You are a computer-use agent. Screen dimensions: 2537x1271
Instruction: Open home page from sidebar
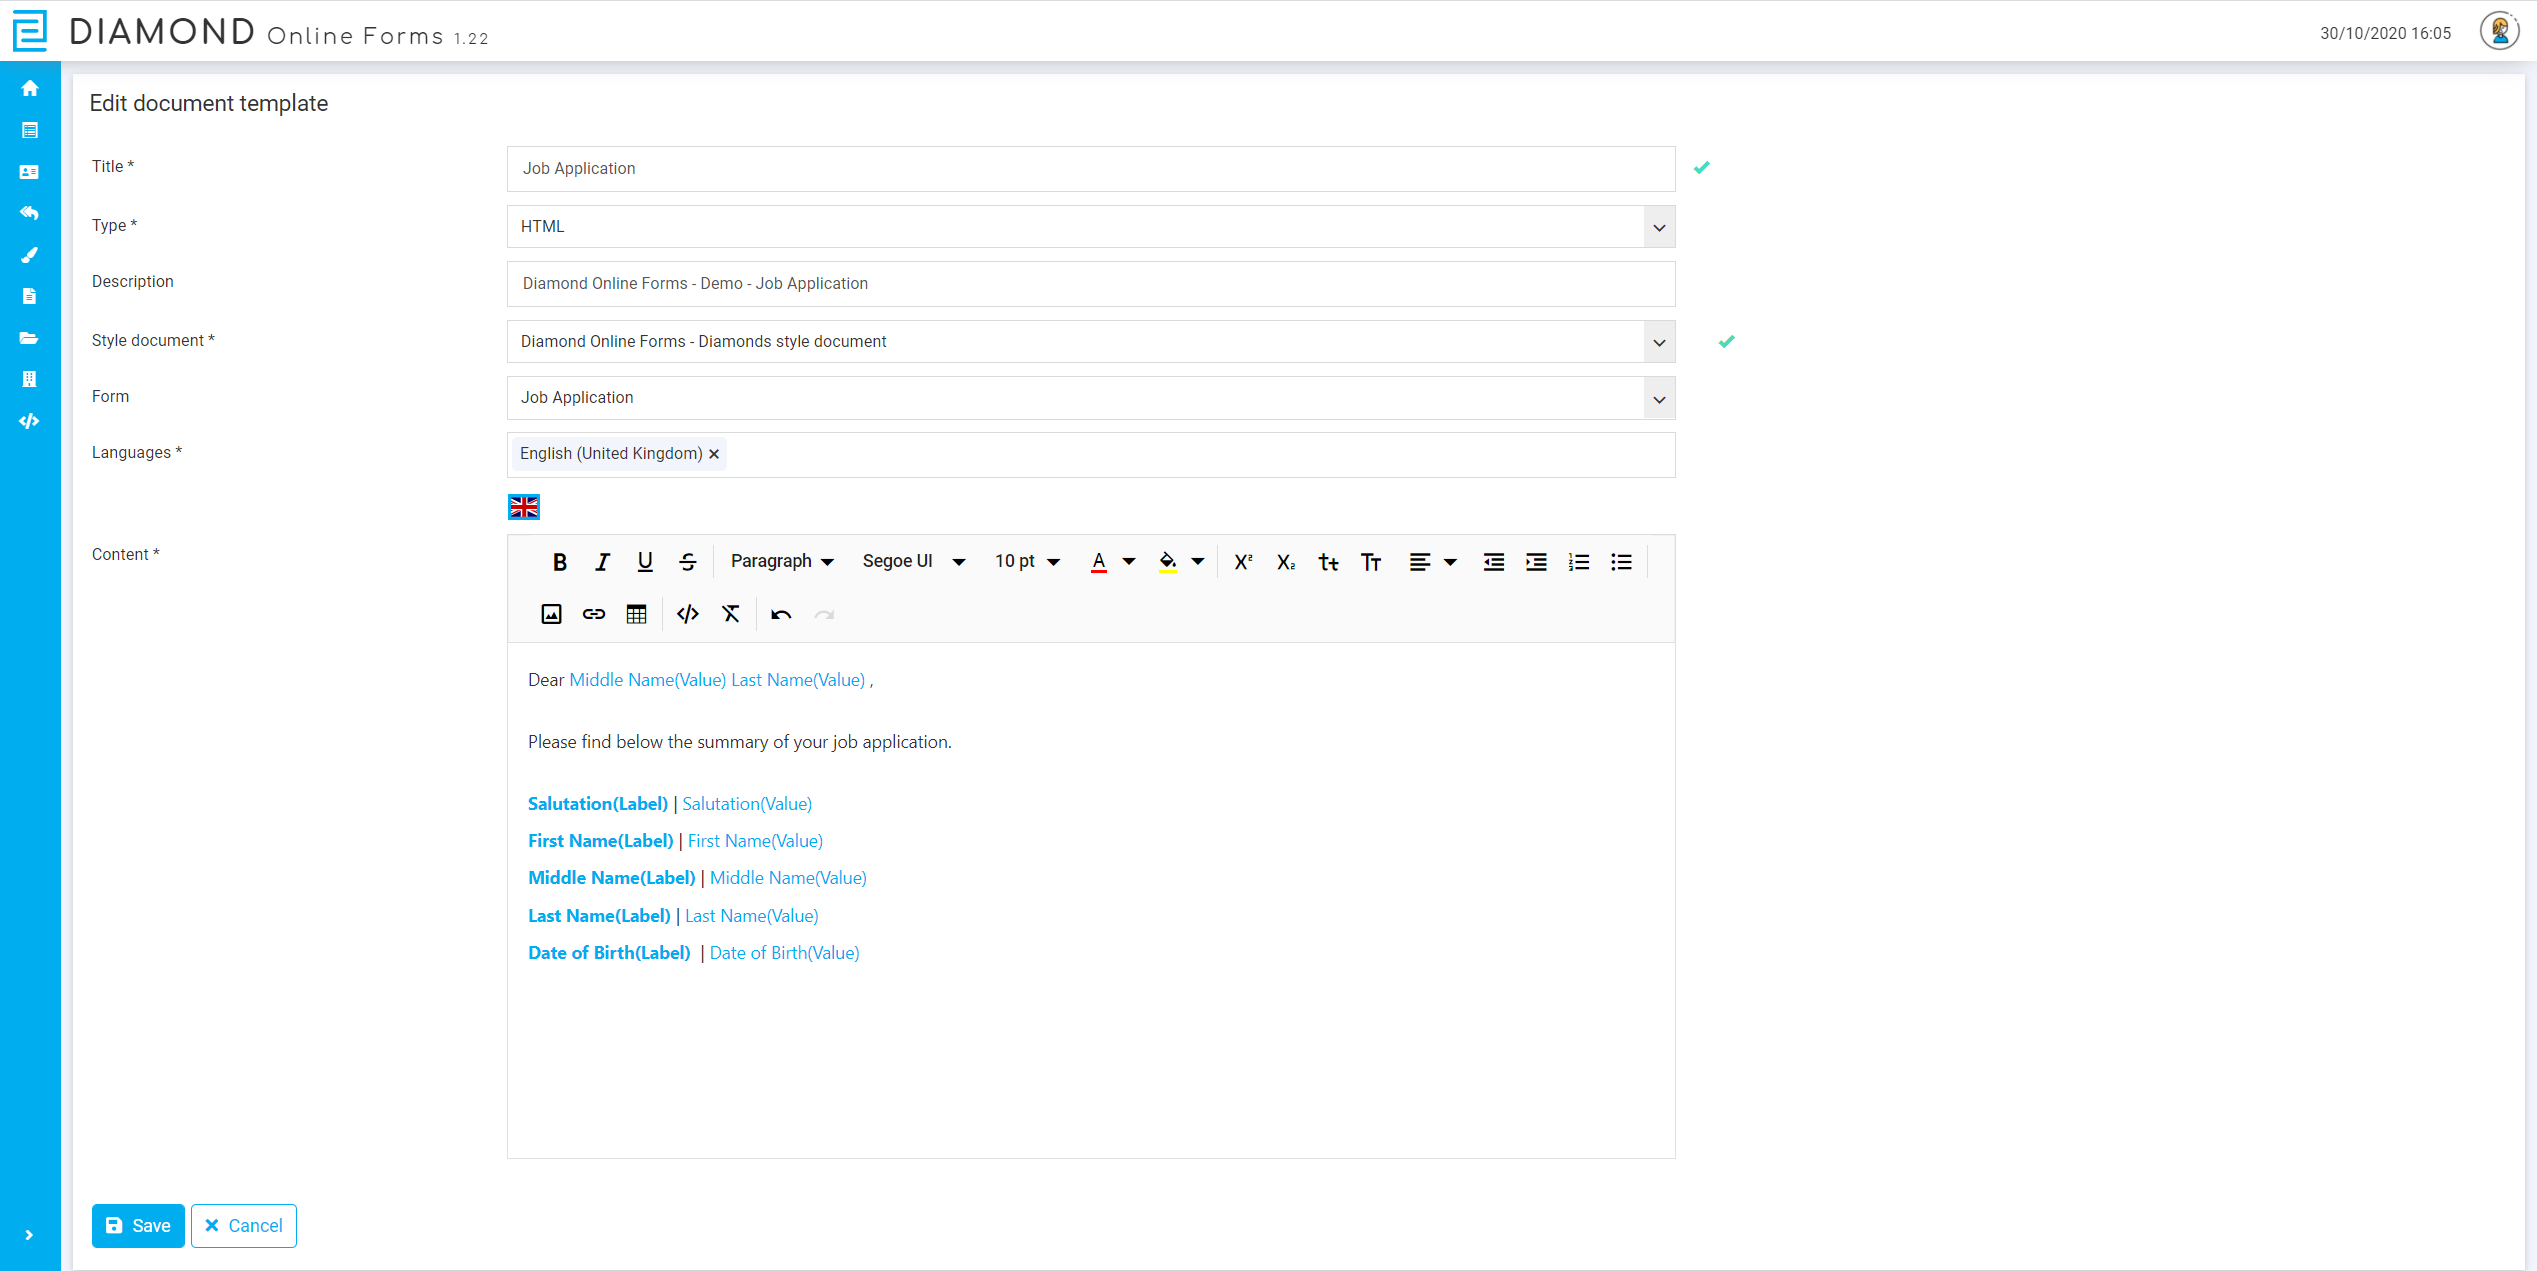pyautogui.click(x=30, y=88)
